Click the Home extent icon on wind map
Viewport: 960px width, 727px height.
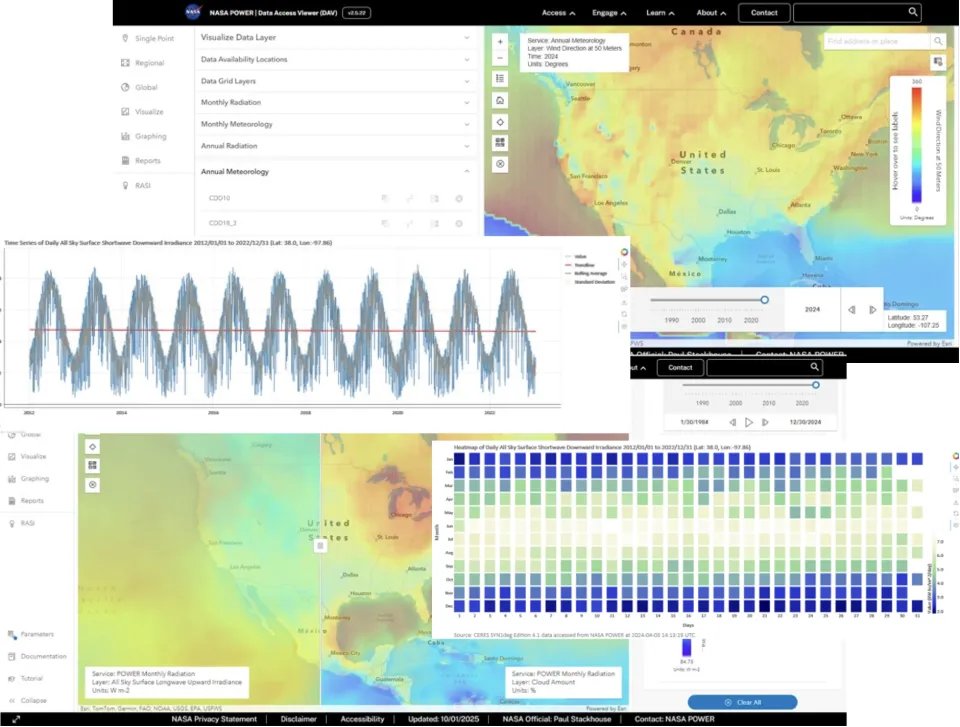pos(500,100)
